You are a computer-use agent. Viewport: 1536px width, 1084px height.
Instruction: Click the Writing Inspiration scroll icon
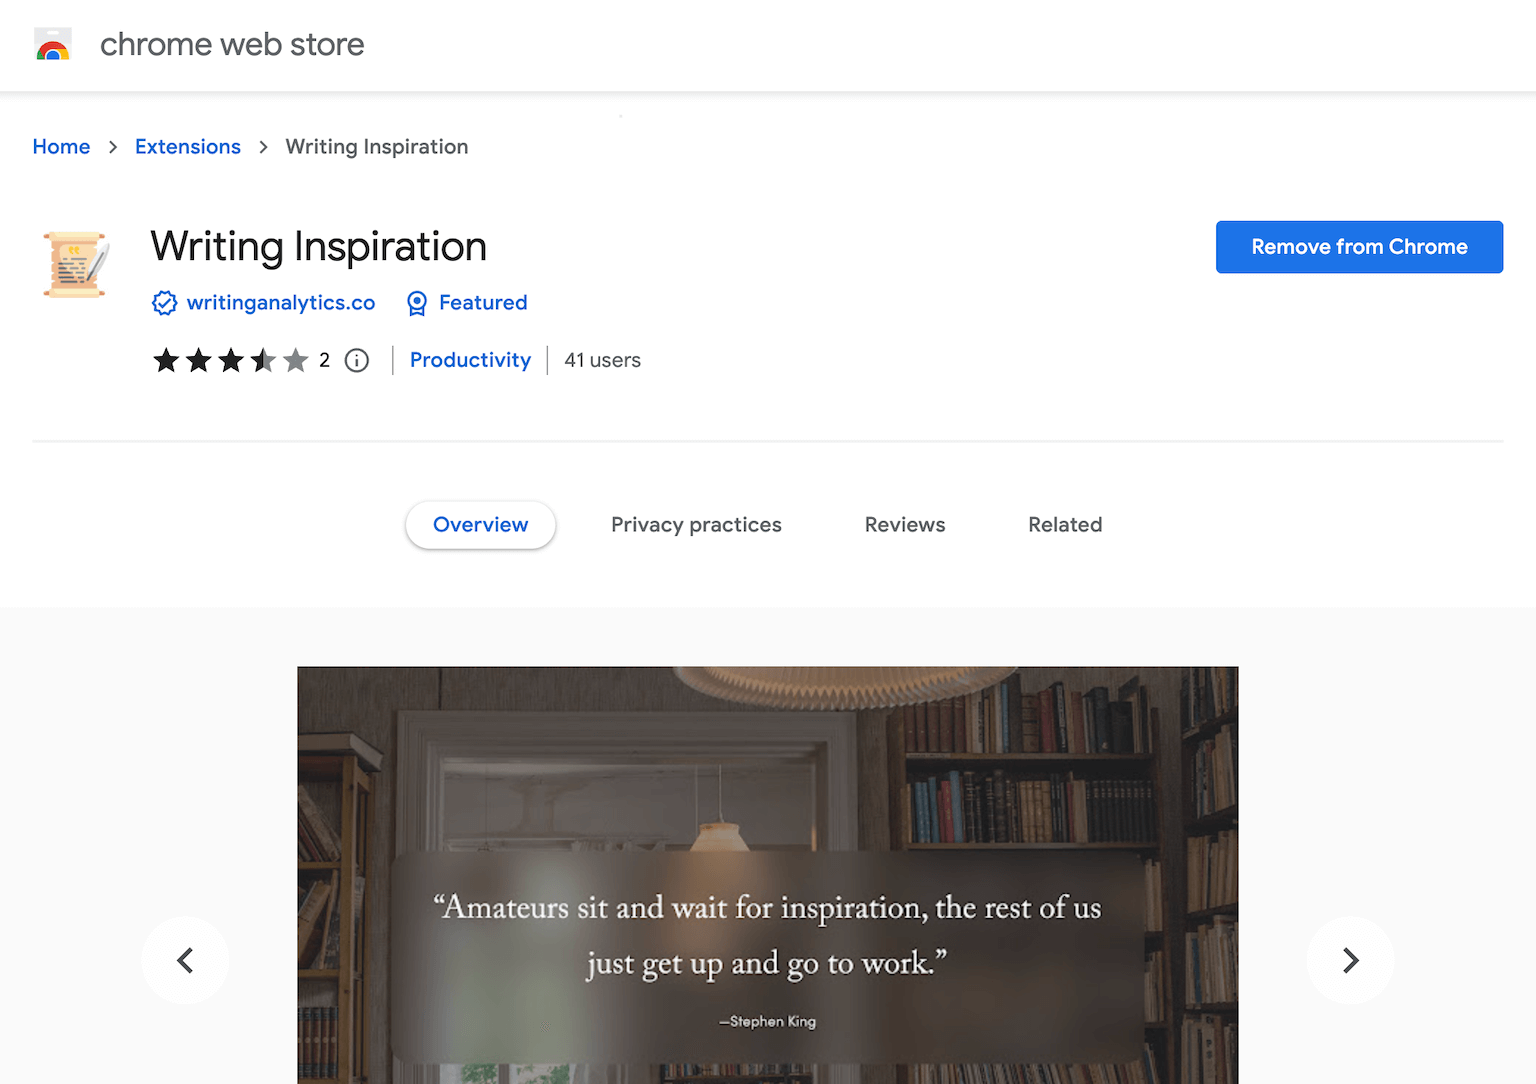pos(76,265)
